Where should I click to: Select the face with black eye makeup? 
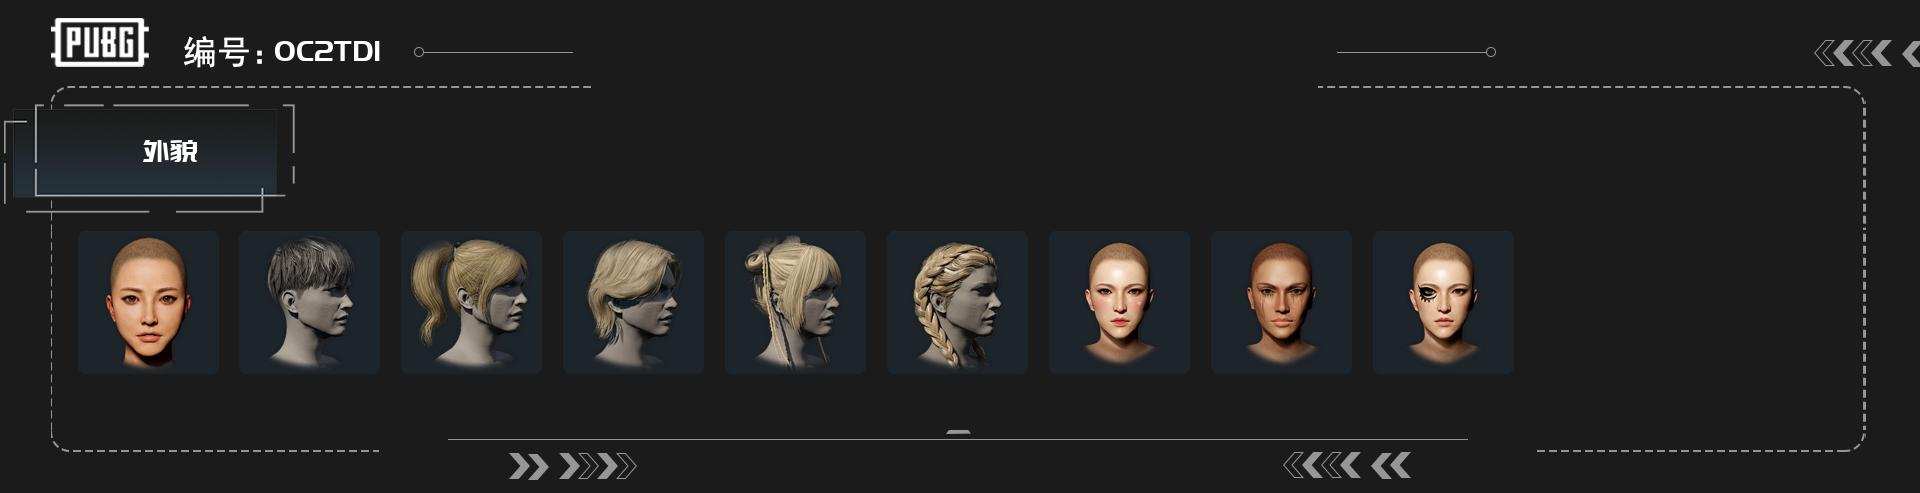1443,302
